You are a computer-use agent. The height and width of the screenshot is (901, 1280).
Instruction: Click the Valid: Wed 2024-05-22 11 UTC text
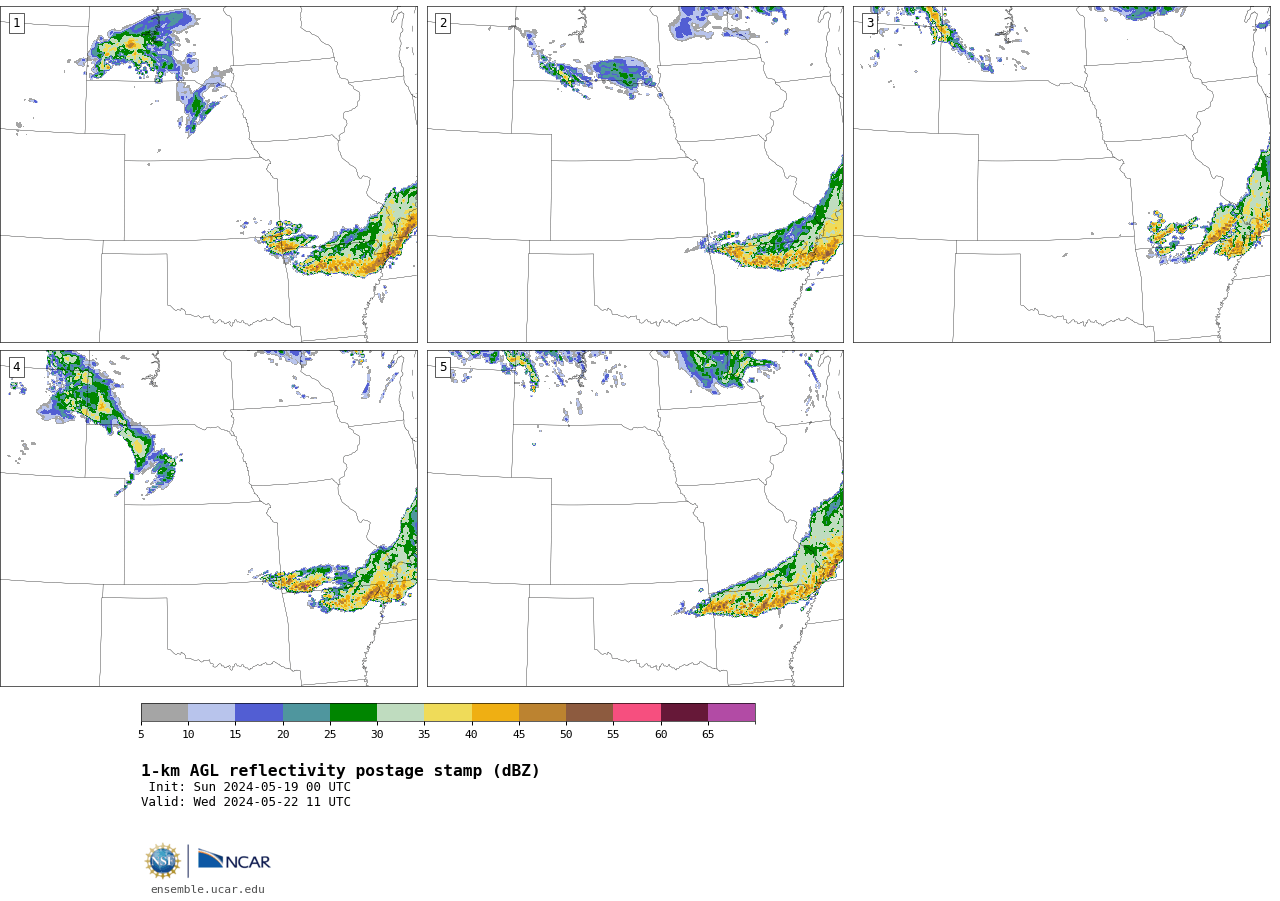pos(246,802)
